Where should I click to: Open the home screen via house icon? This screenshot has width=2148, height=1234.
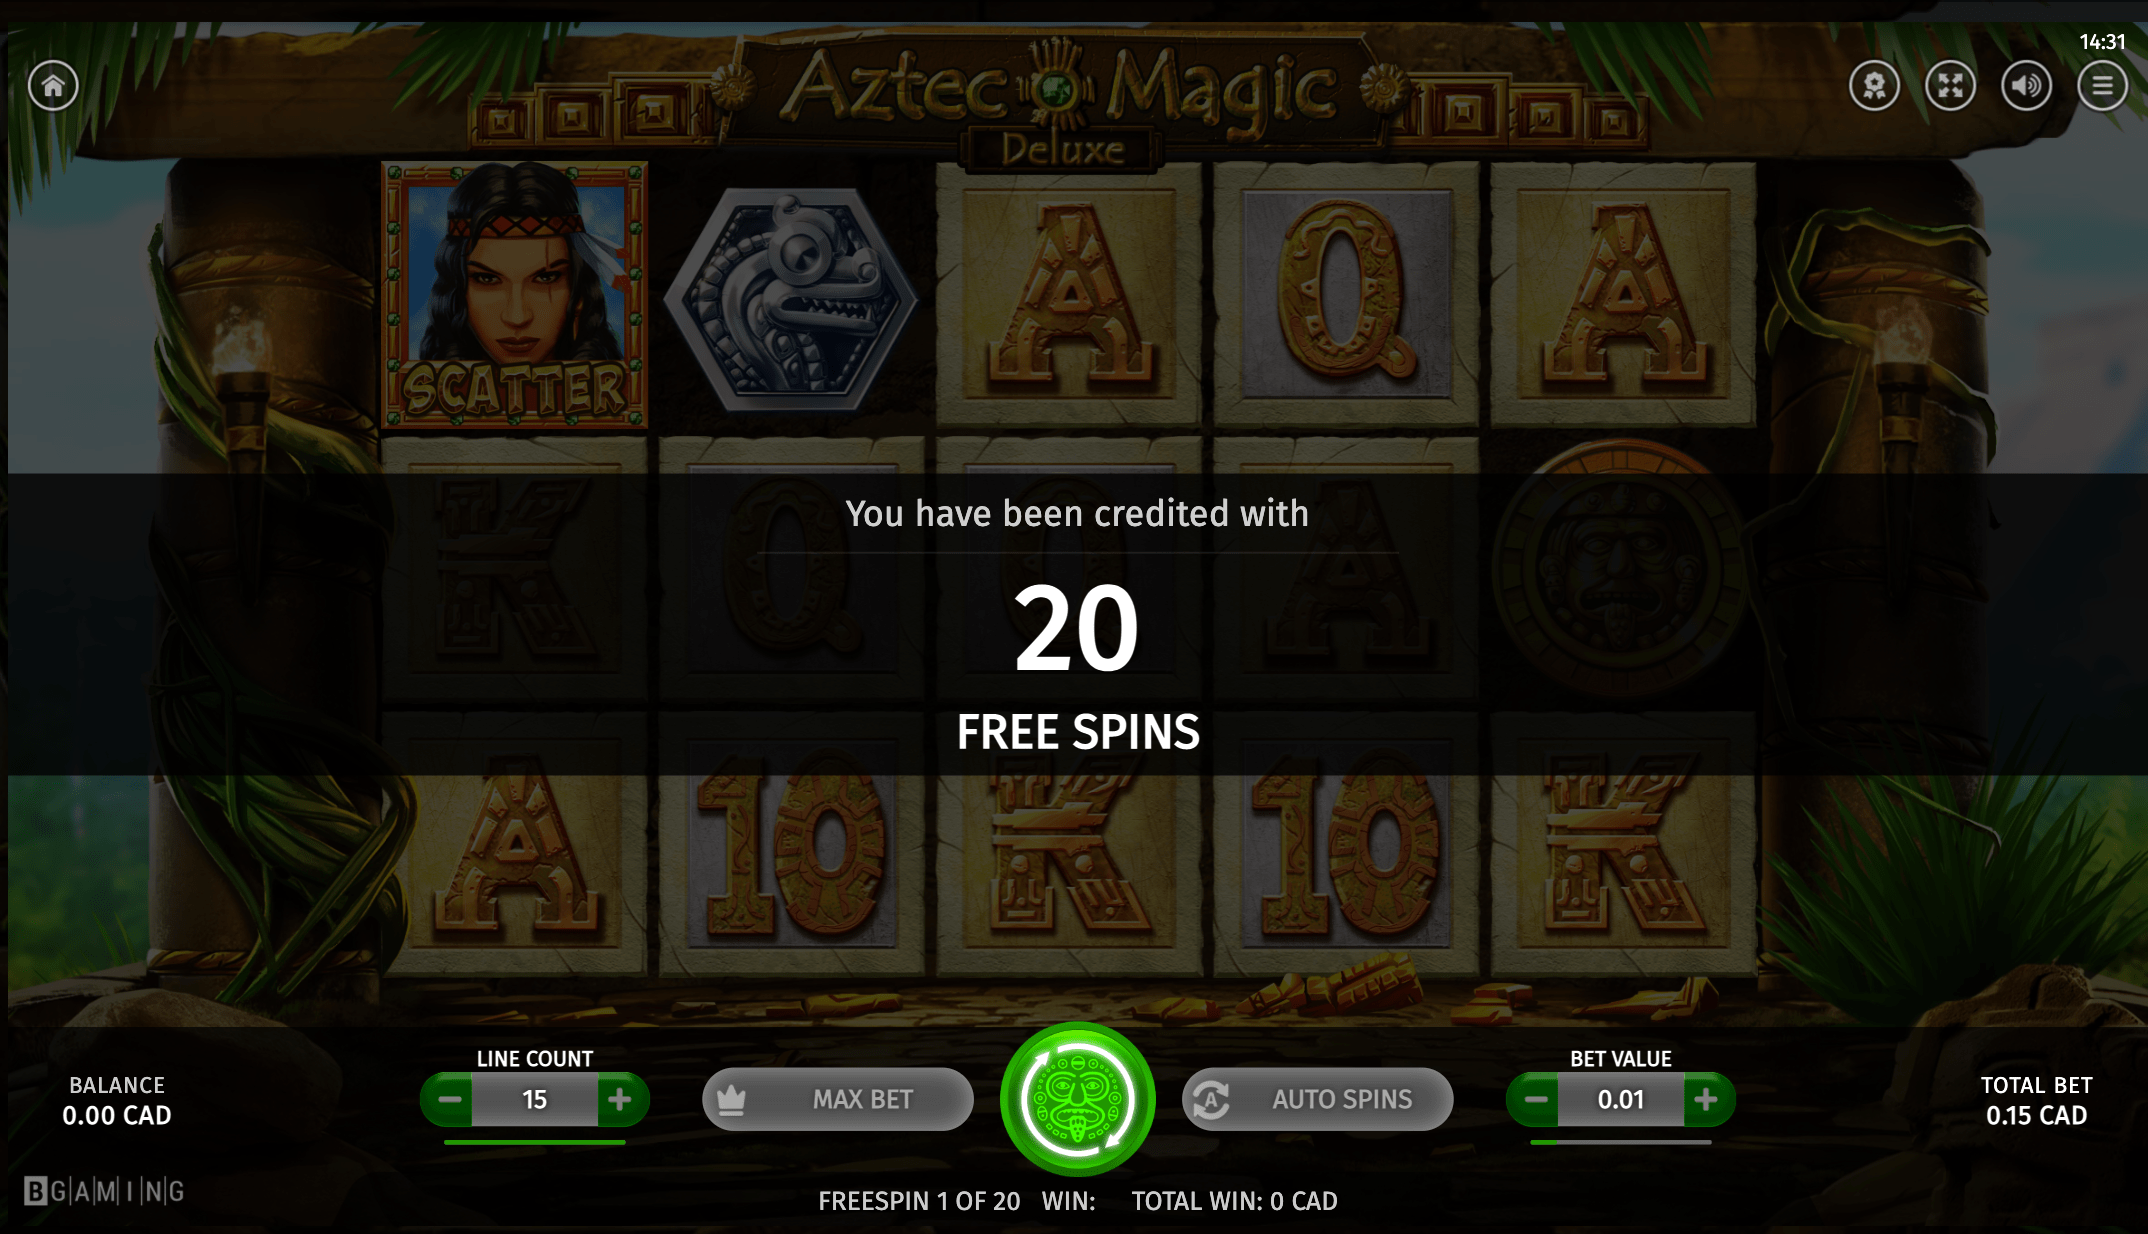(53, 86)
